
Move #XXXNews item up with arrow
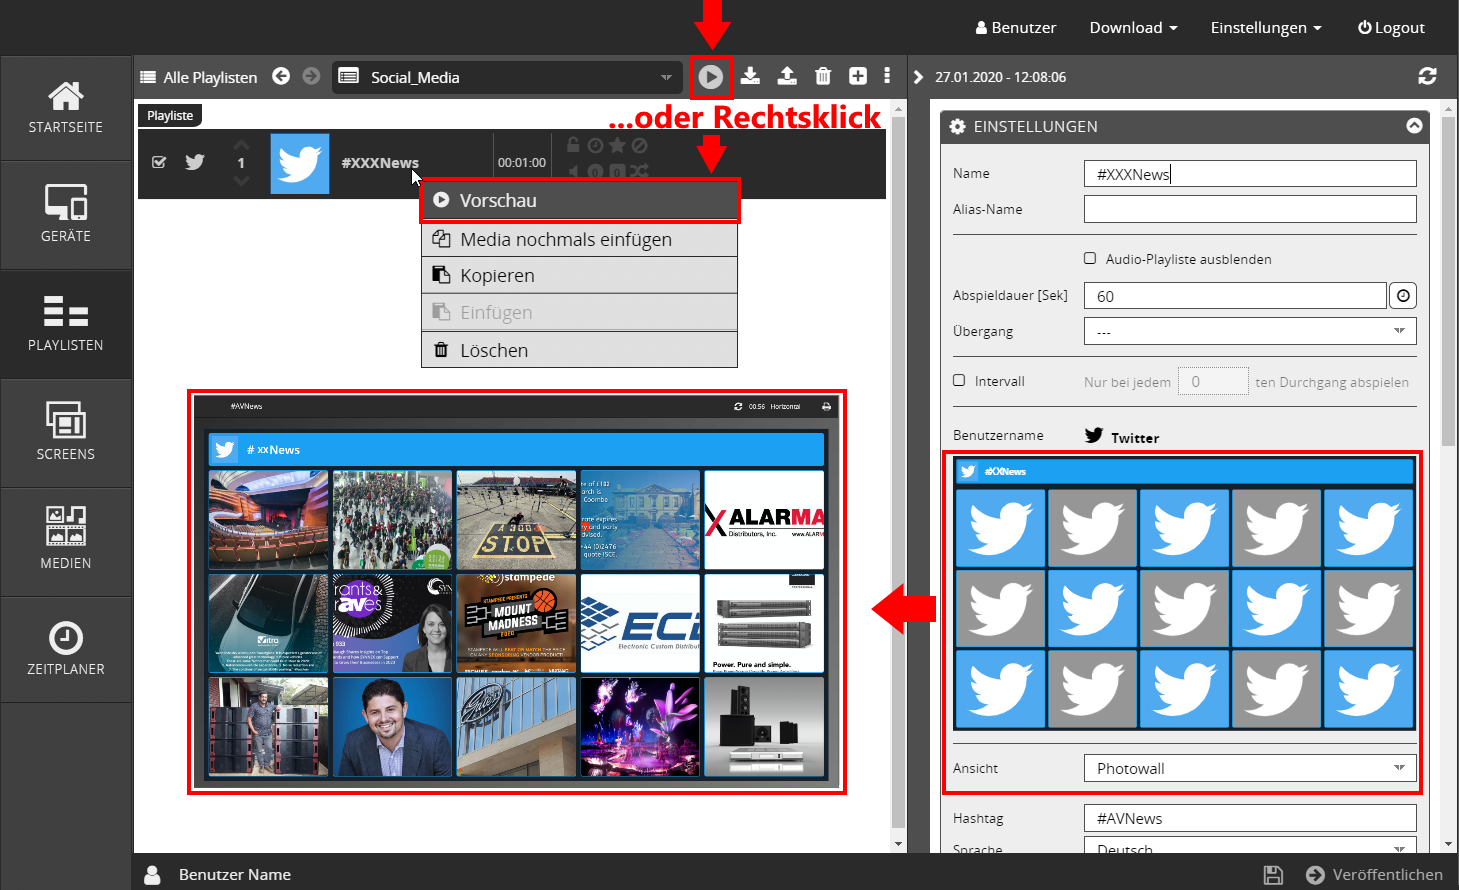pyautogui.click(x=241, y=144)
